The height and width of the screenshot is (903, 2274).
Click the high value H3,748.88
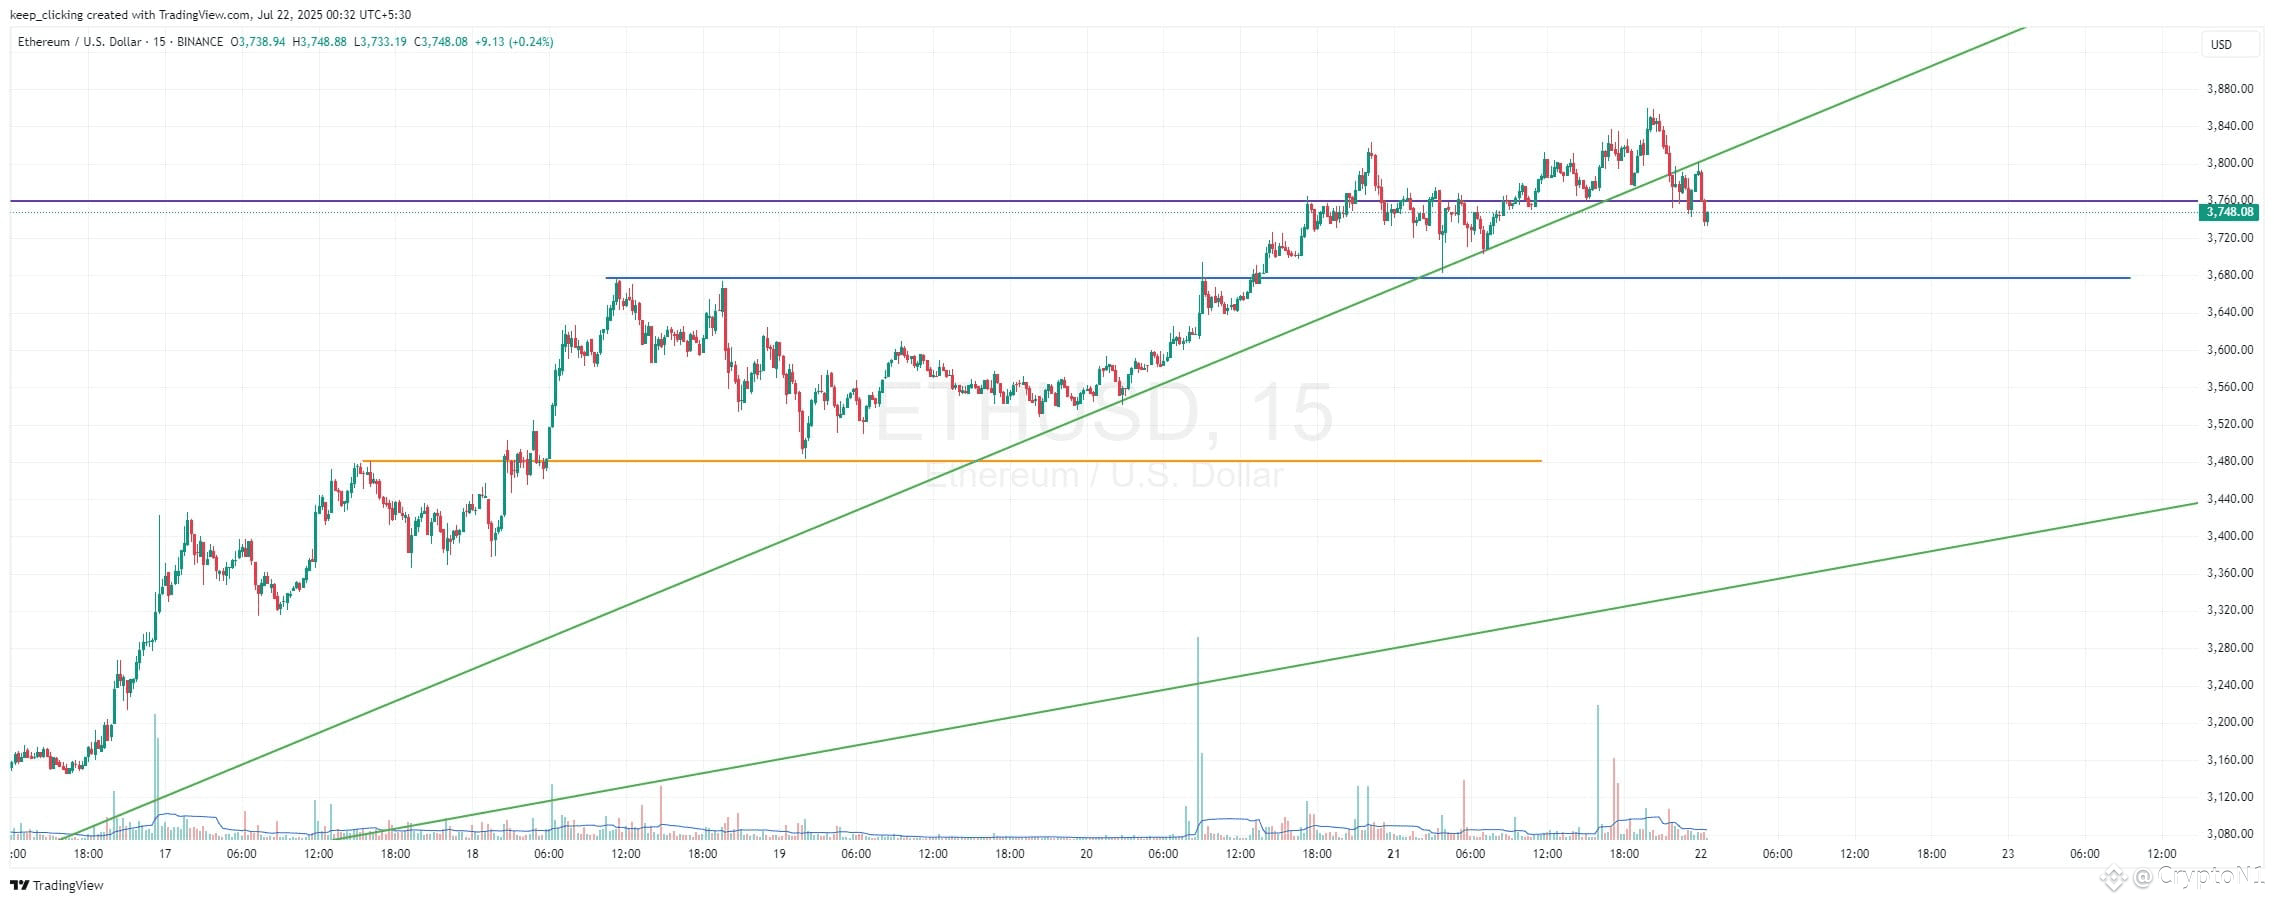319,42
